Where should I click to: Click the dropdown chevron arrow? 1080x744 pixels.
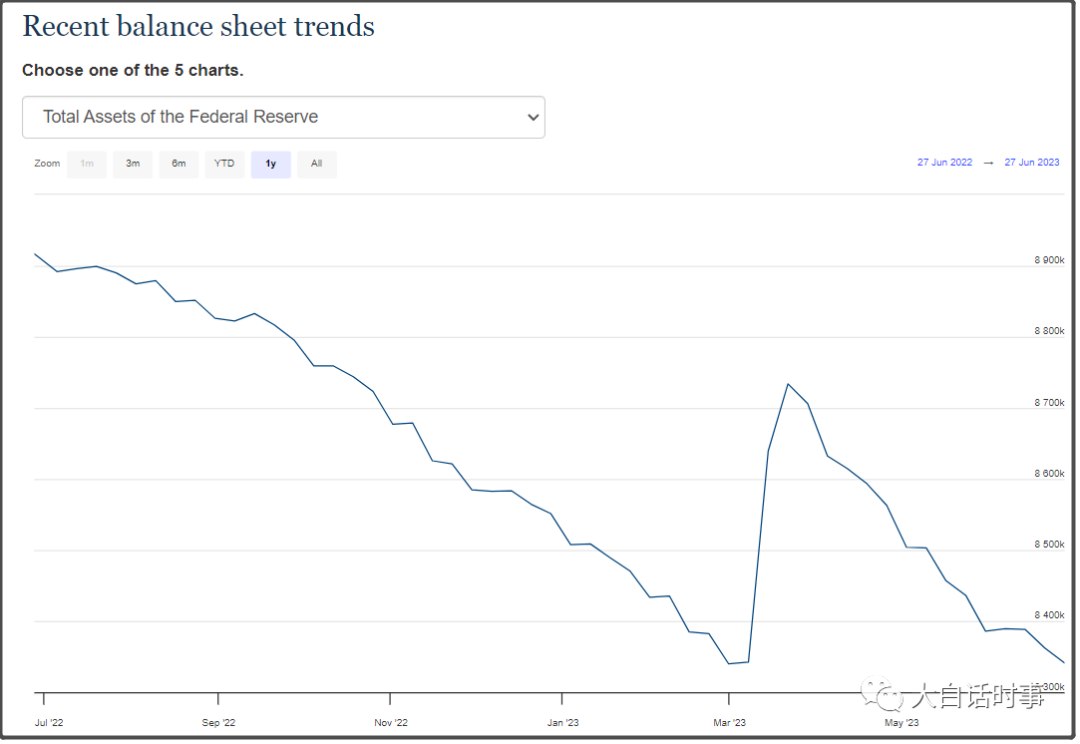[x=532, y=117]
